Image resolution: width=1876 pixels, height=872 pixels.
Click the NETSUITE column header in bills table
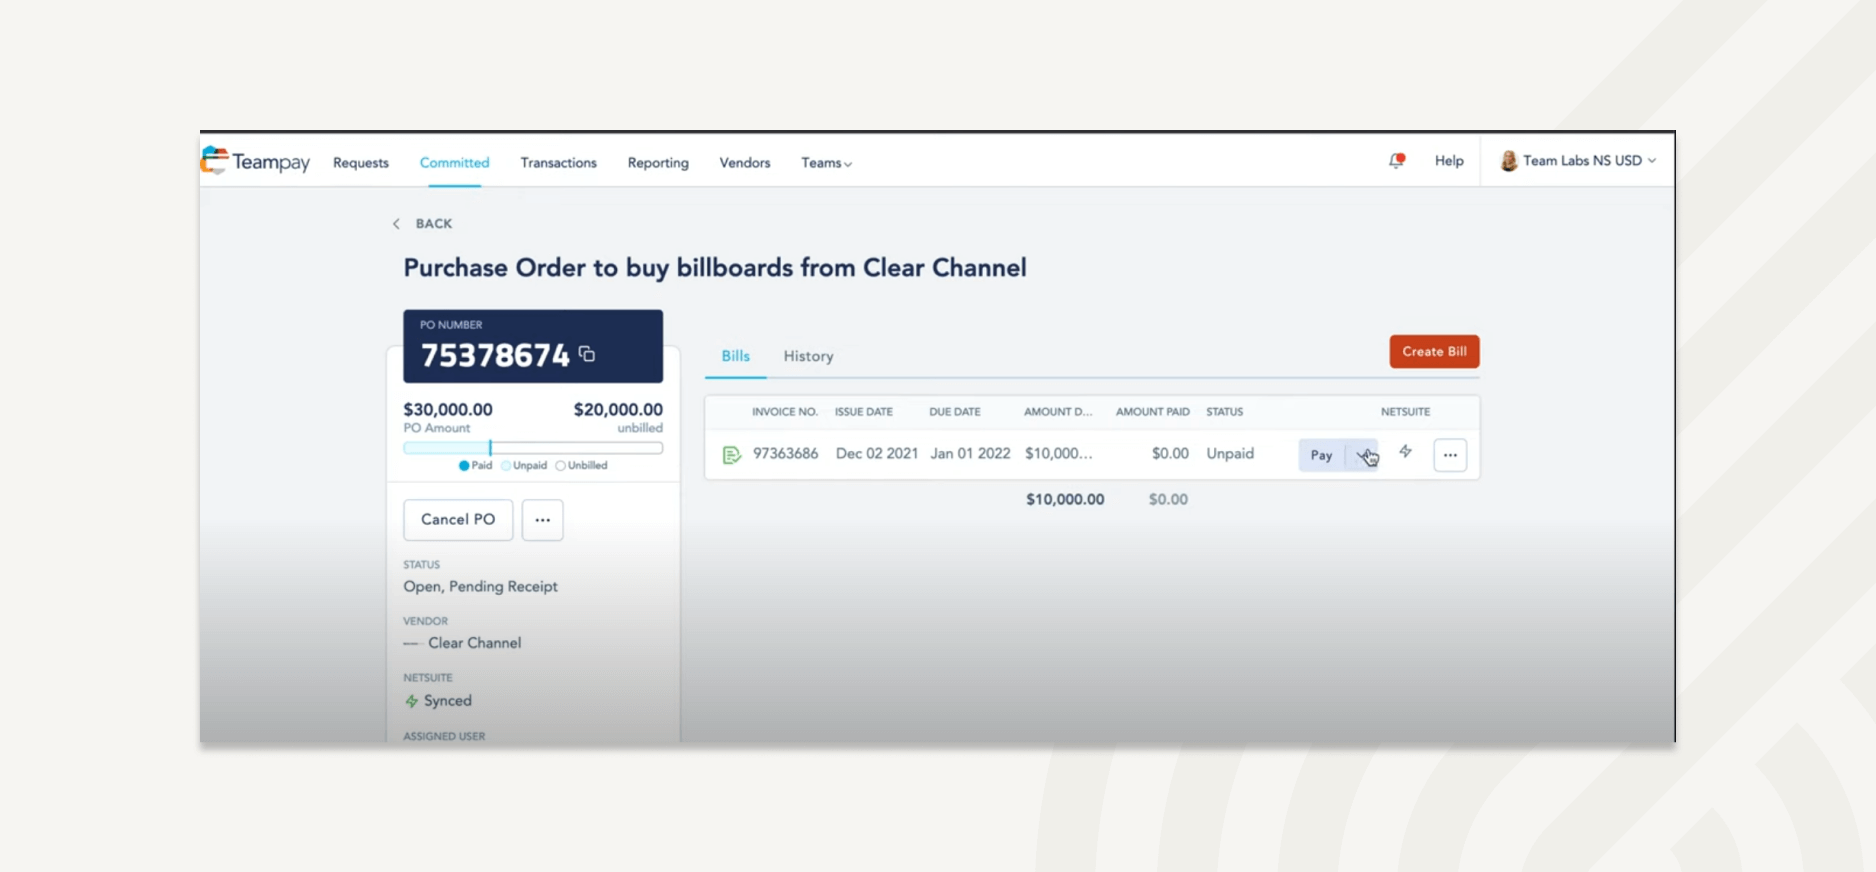tap(1406, 412)
